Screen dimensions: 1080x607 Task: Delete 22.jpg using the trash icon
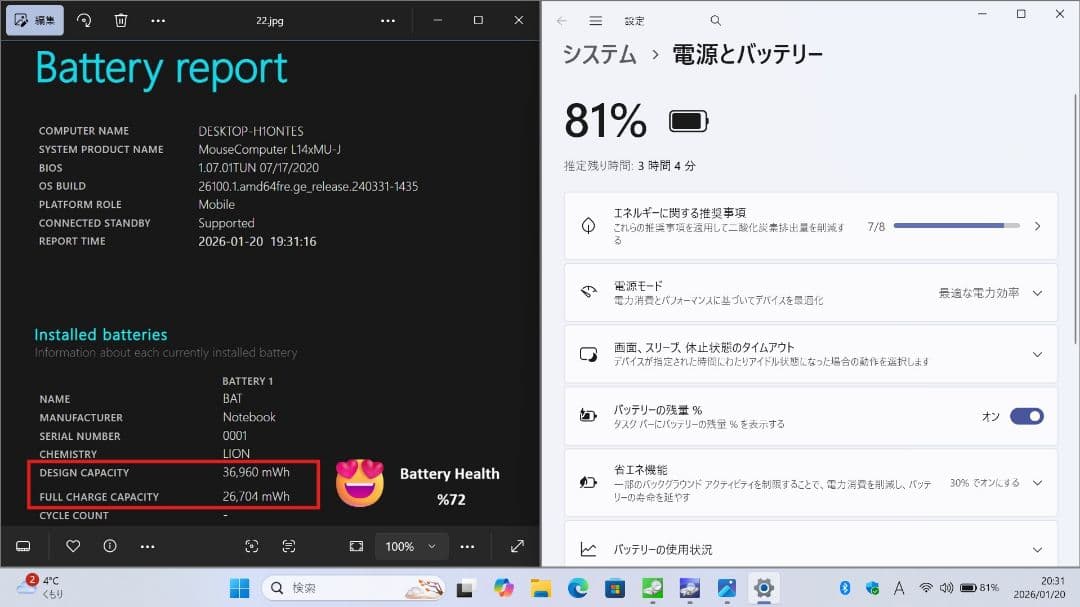point(121,20)
